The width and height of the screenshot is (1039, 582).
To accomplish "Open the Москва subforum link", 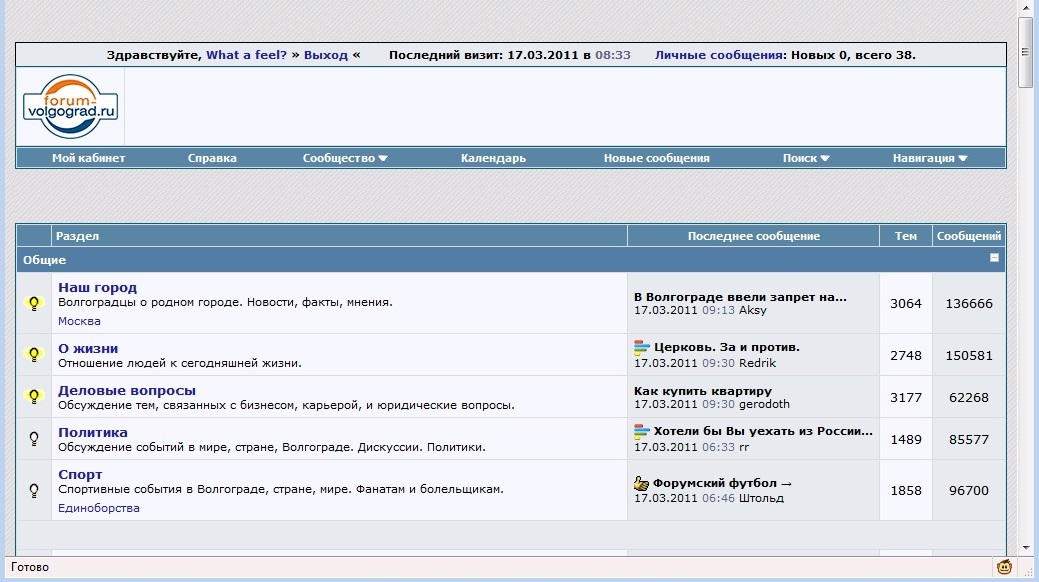I will point(79,321).
